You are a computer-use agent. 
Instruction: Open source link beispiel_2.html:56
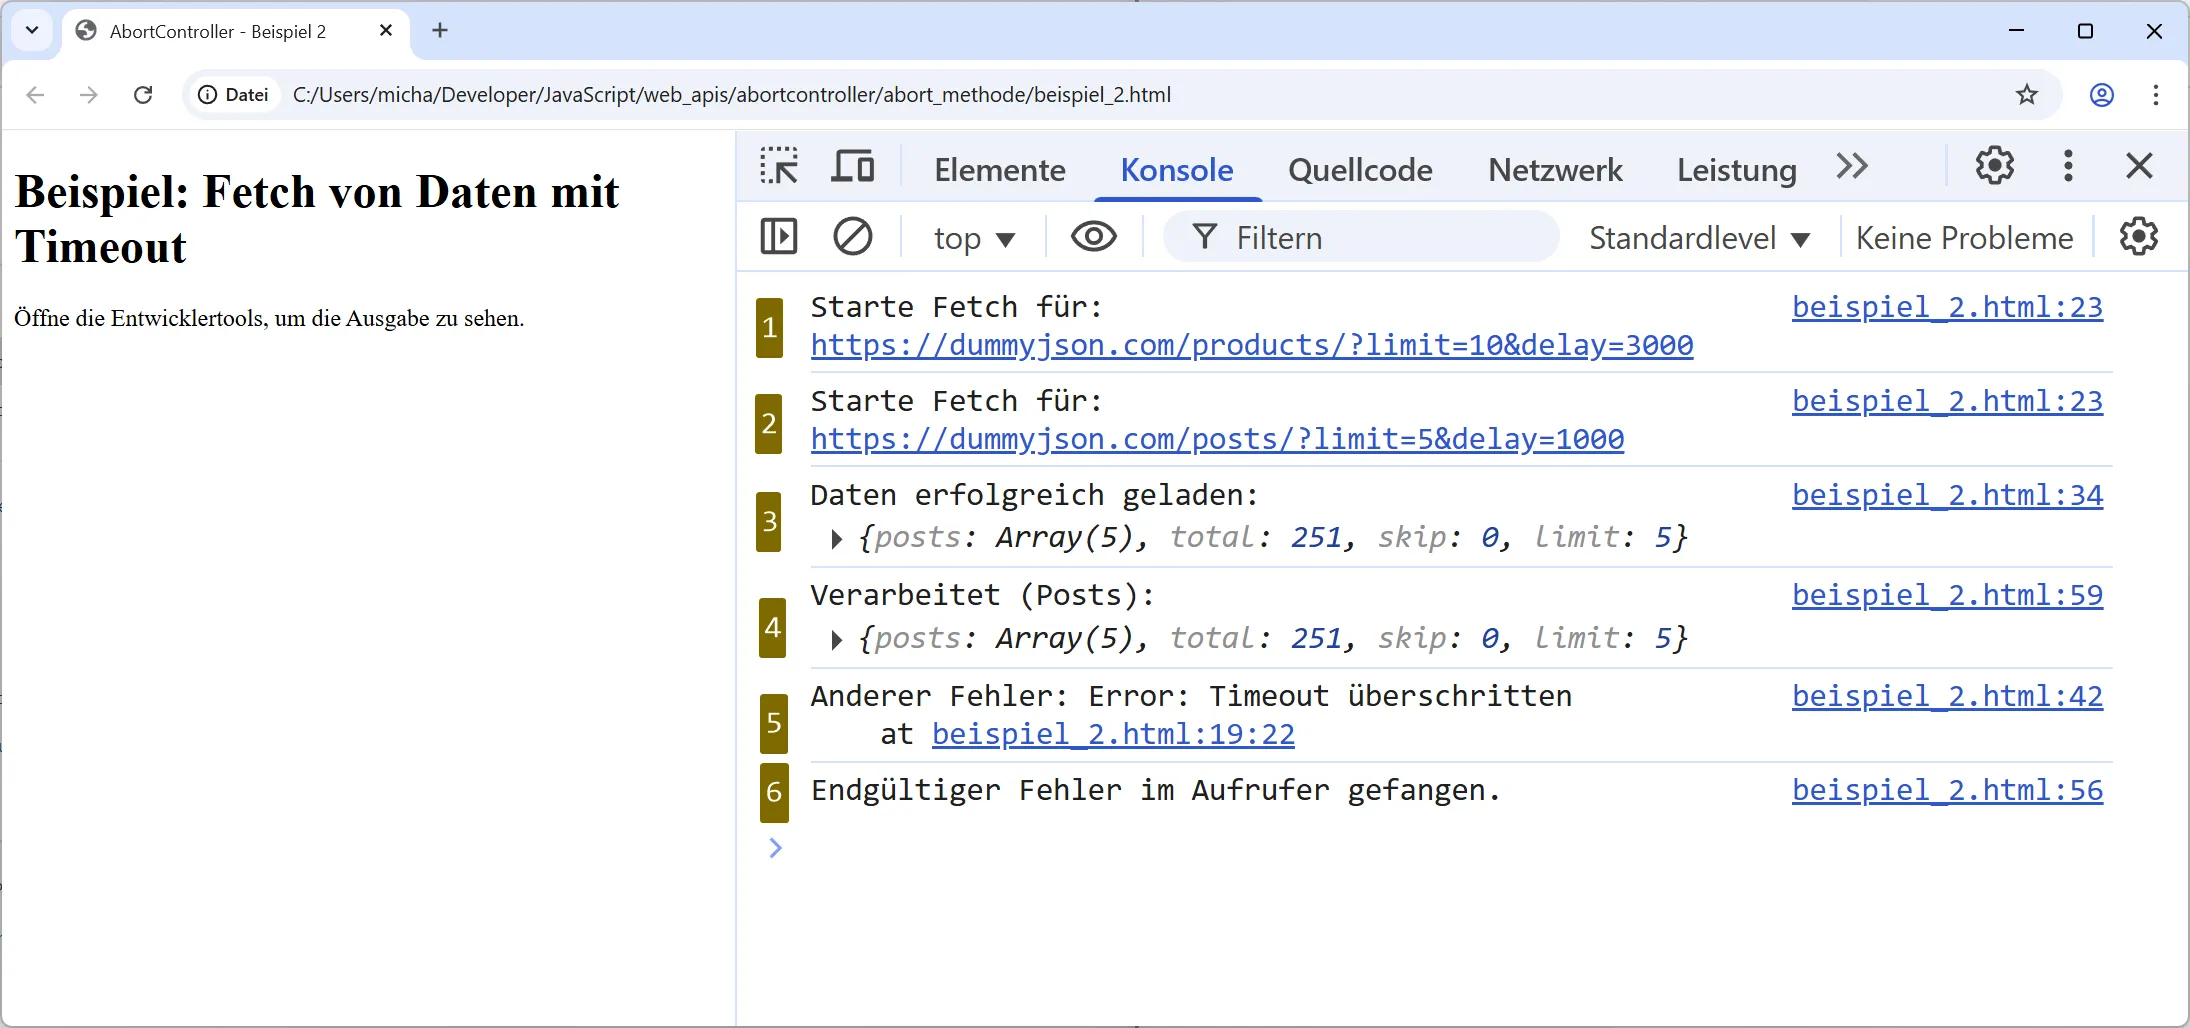click(1947, 790)
